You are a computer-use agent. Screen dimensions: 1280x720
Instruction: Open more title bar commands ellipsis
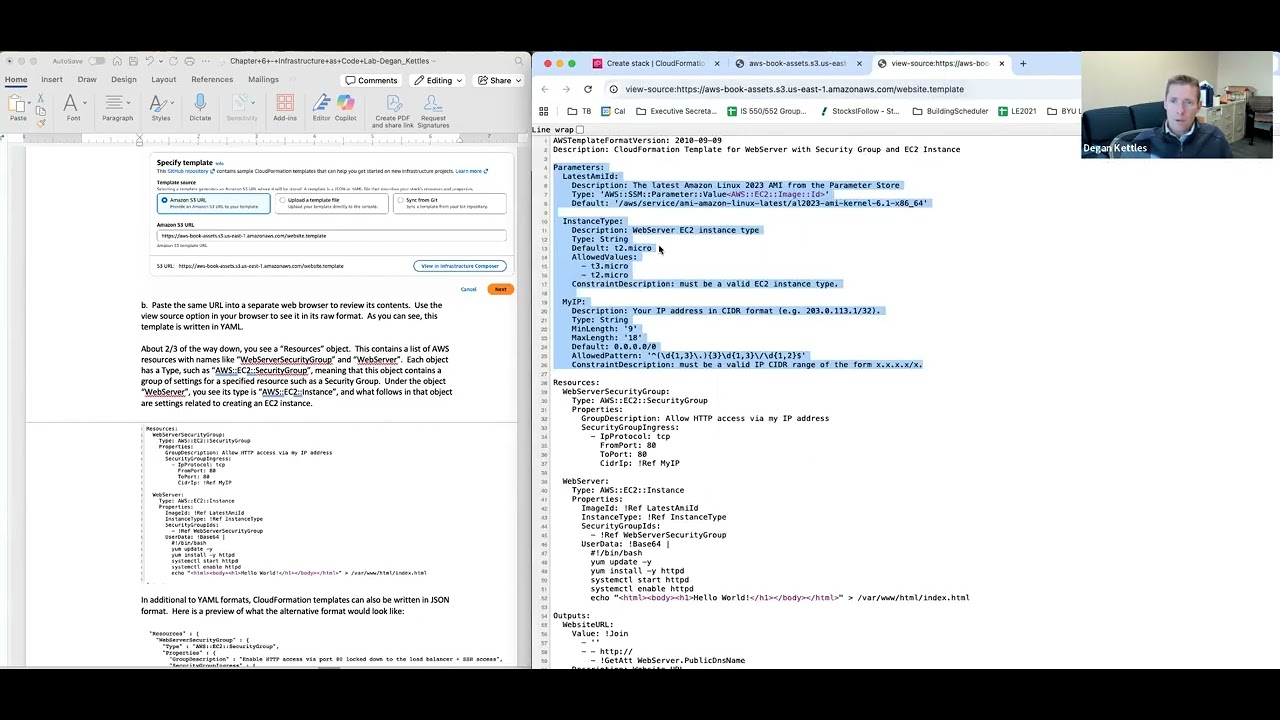click(206, 61)
